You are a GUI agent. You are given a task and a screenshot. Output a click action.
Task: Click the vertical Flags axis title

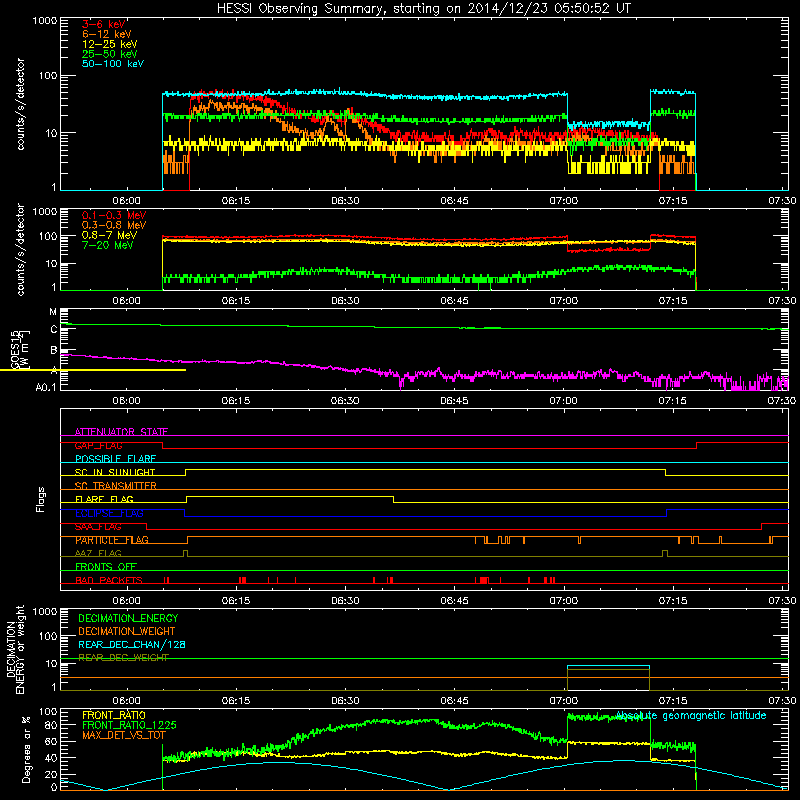click(41, 499)
